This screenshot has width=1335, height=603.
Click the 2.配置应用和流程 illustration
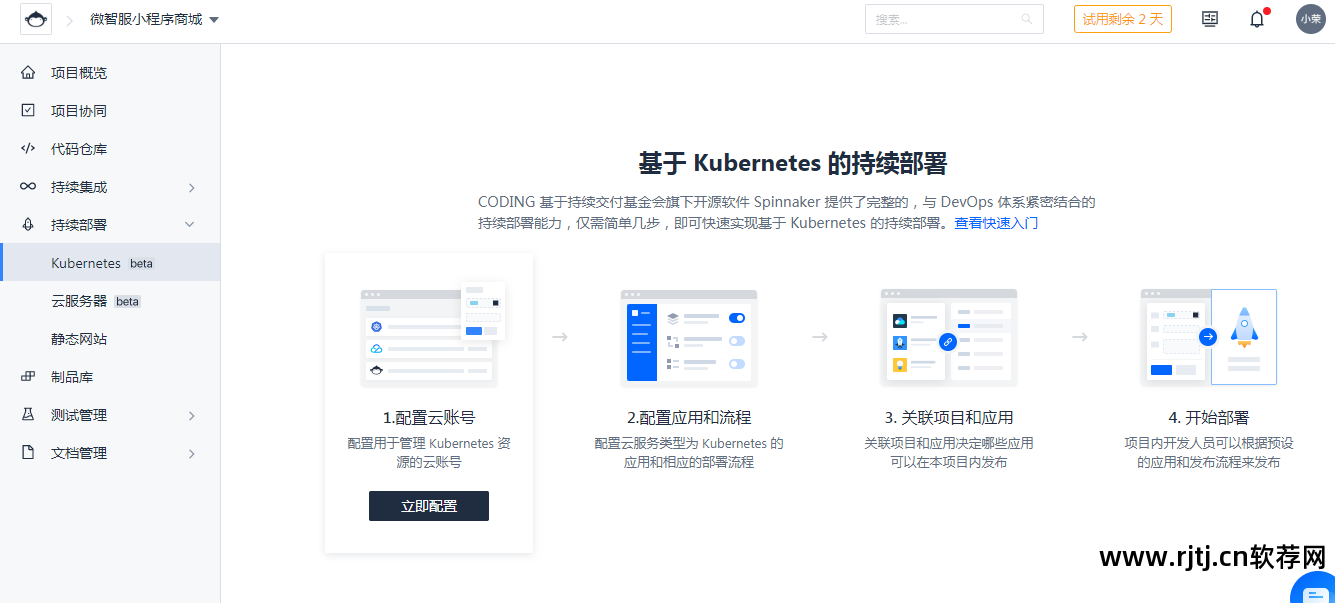click(x=689, y=338)
